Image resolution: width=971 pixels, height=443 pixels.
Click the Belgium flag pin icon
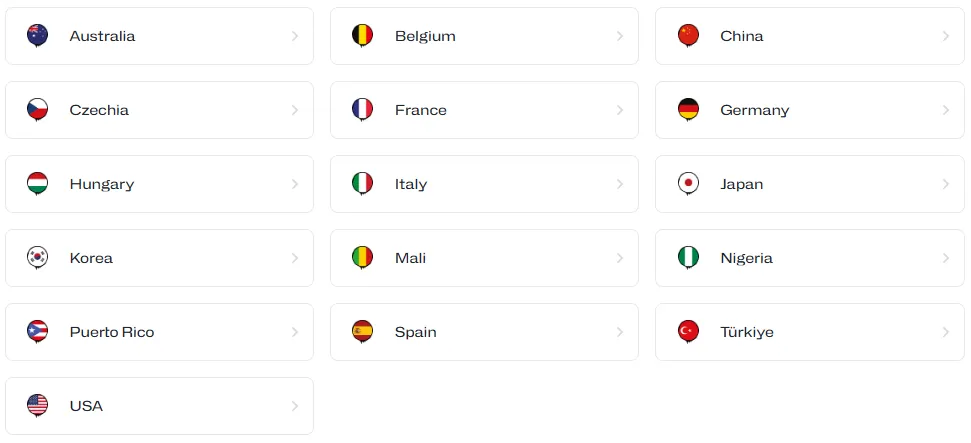[x=362, y=36]
